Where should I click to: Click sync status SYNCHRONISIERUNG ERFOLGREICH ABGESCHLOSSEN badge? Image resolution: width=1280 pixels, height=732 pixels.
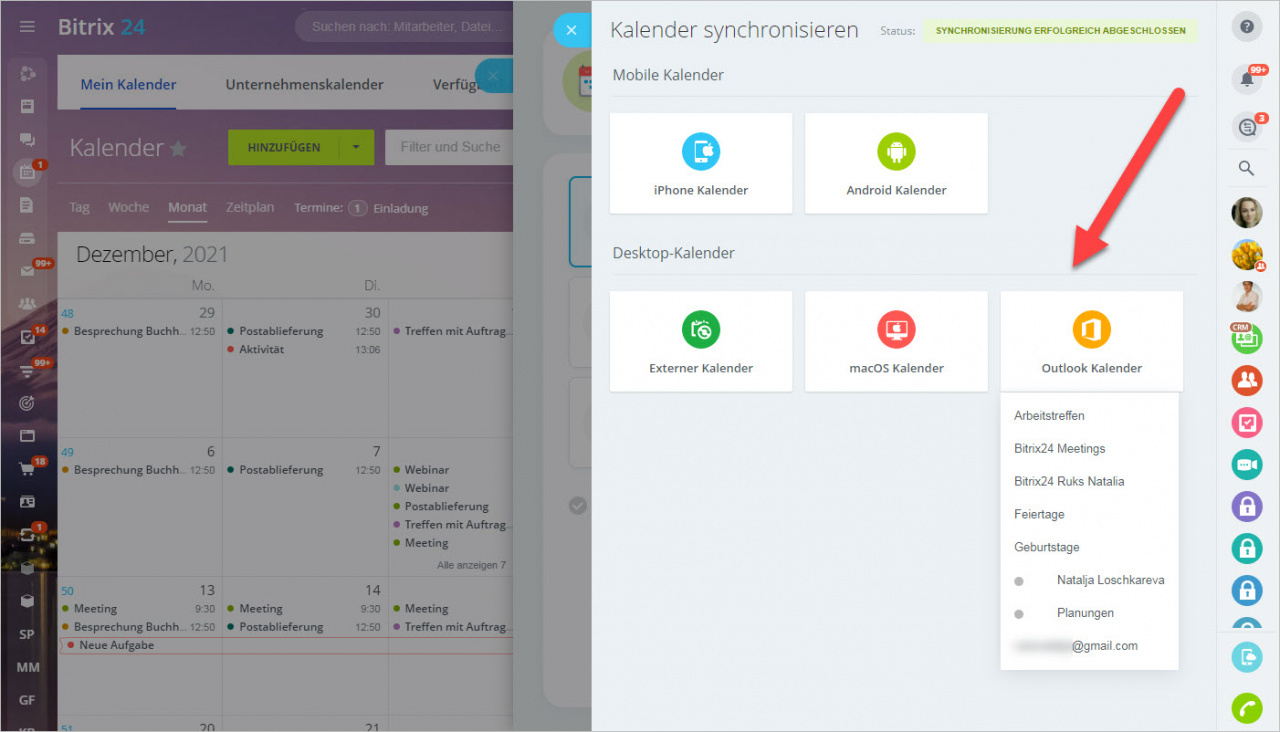click(x=1060, y=31)
